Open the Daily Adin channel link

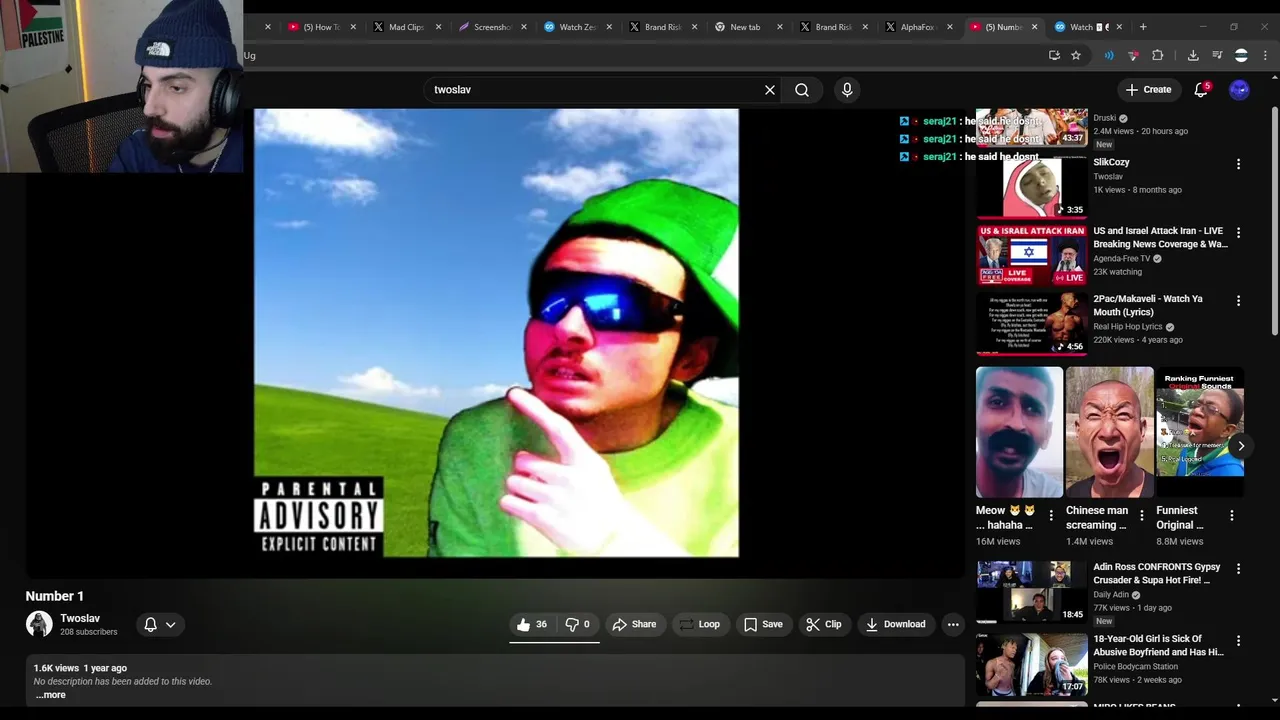click(x=1111, y=595)
